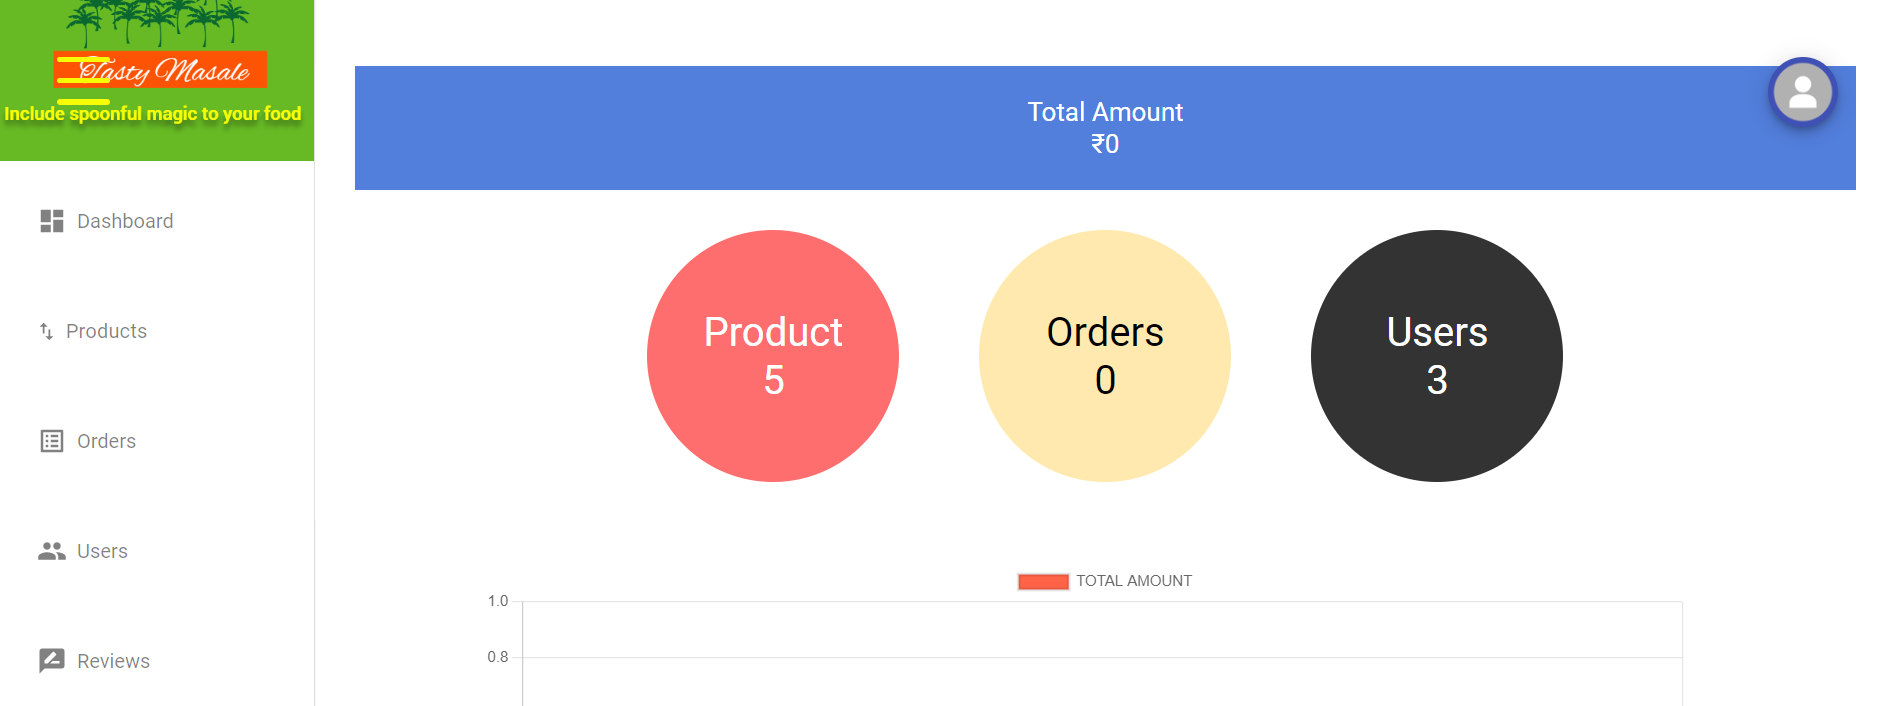The image size is (1882, 706).
Task: Click the Users people icon
Action: (52, 551)
